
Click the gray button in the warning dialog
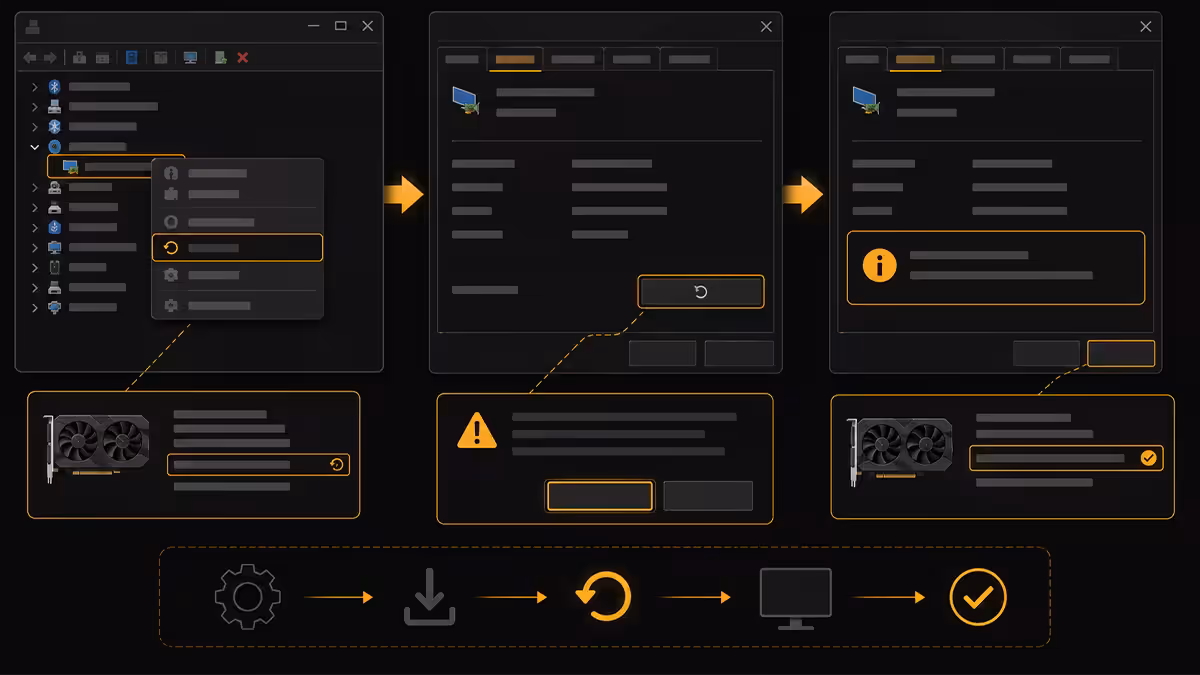[707, 495]
